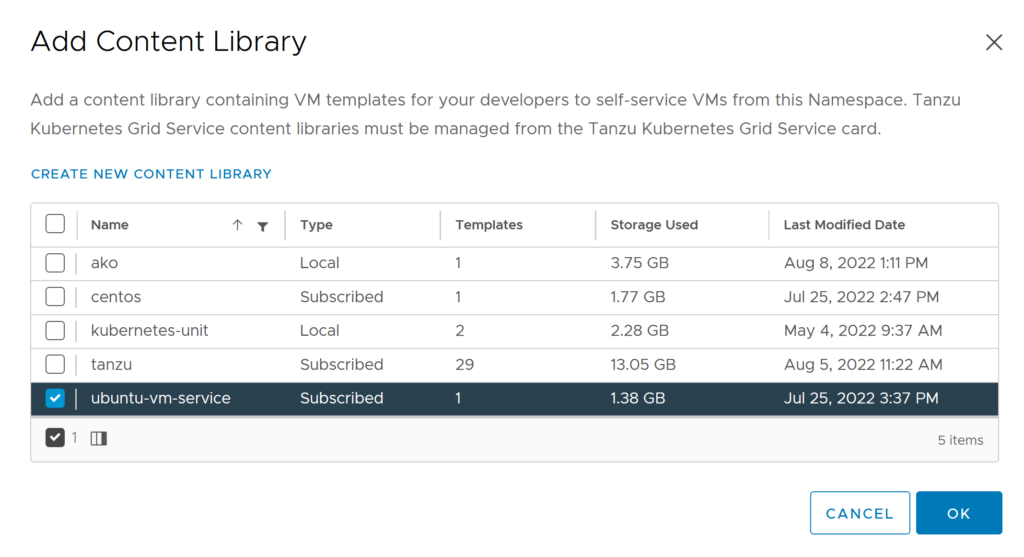
Task: Sort by Last Modified Date header
Action: [844, 225]
